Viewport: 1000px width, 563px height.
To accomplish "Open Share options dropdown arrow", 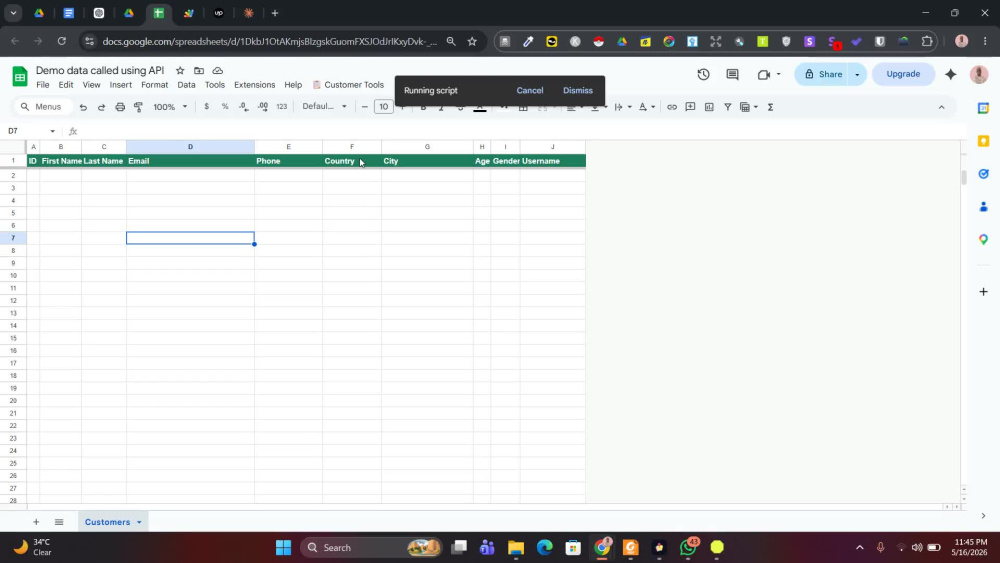I will [x=857, y=75].
